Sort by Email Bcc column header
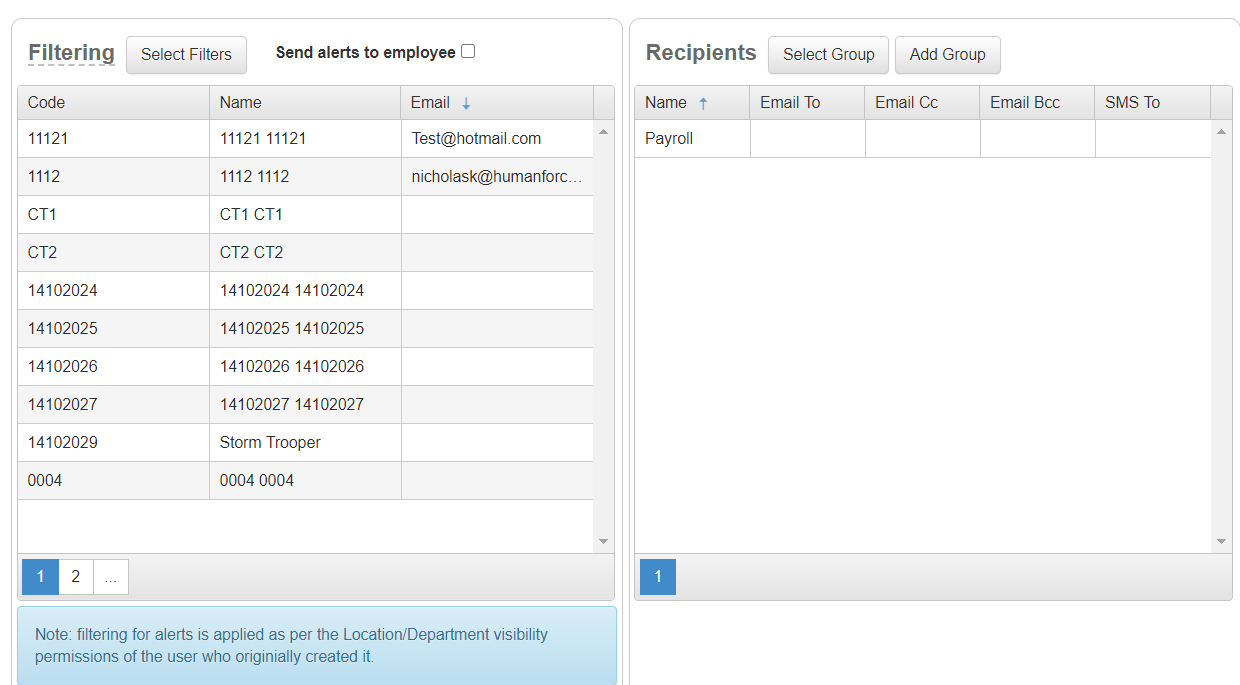This screenshot has height=685, width=1240. (1037, 102)
